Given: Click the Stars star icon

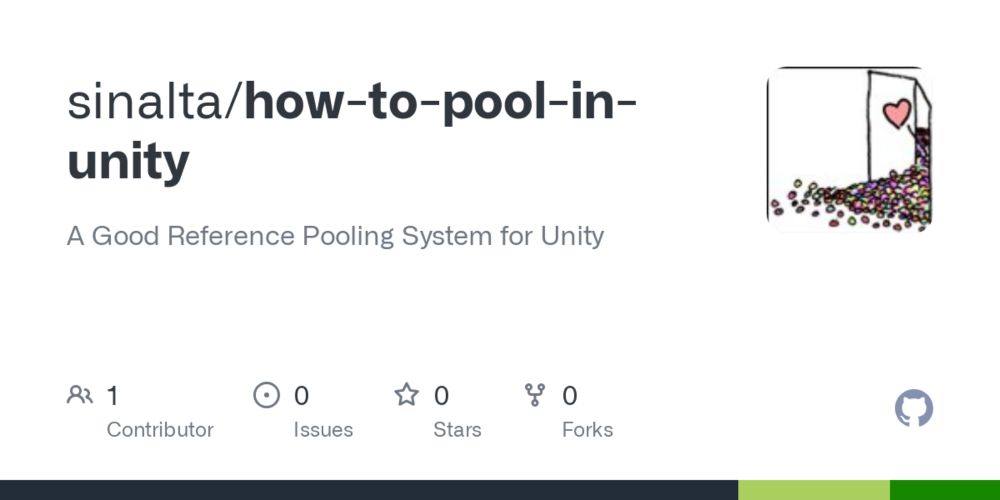Looking at the screenshot, I should point(406,395).
